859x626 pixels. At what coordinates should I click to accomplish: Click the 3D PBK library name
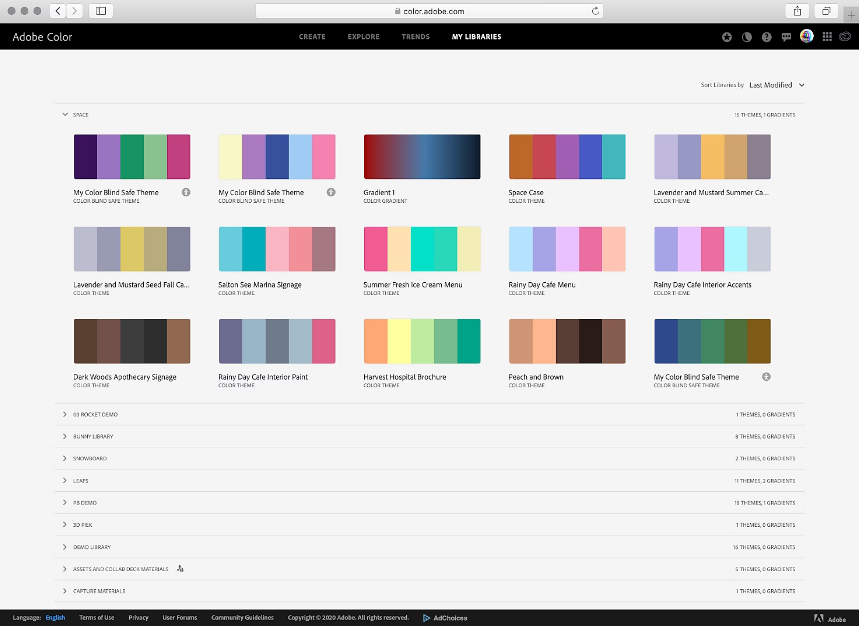83,525
